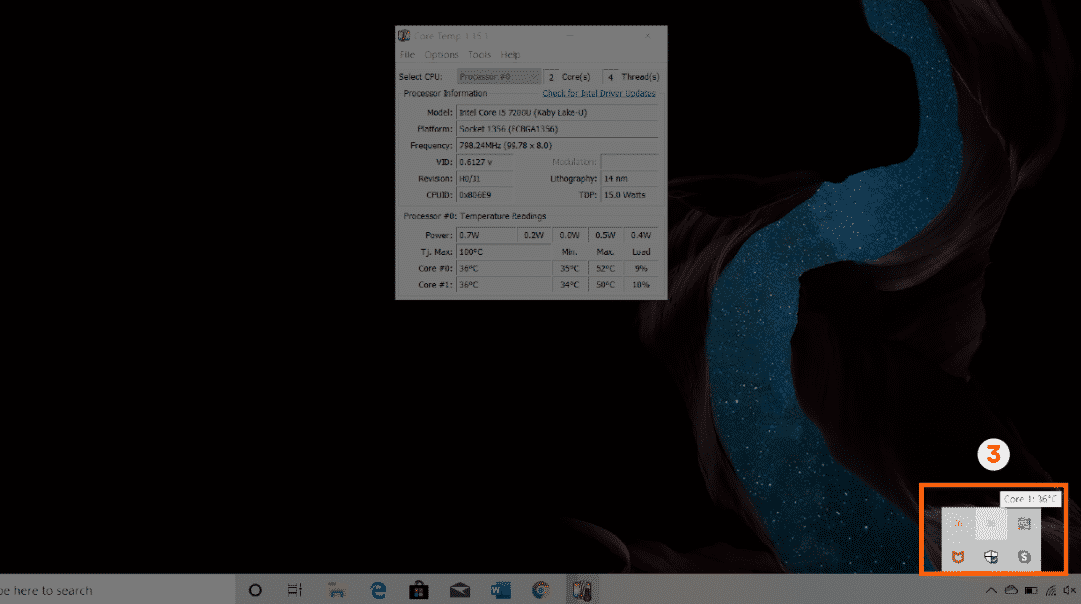Click Core #1 min temperature 34°C
This screenshot has width=1081, height=604.
(x=569, y=285)
